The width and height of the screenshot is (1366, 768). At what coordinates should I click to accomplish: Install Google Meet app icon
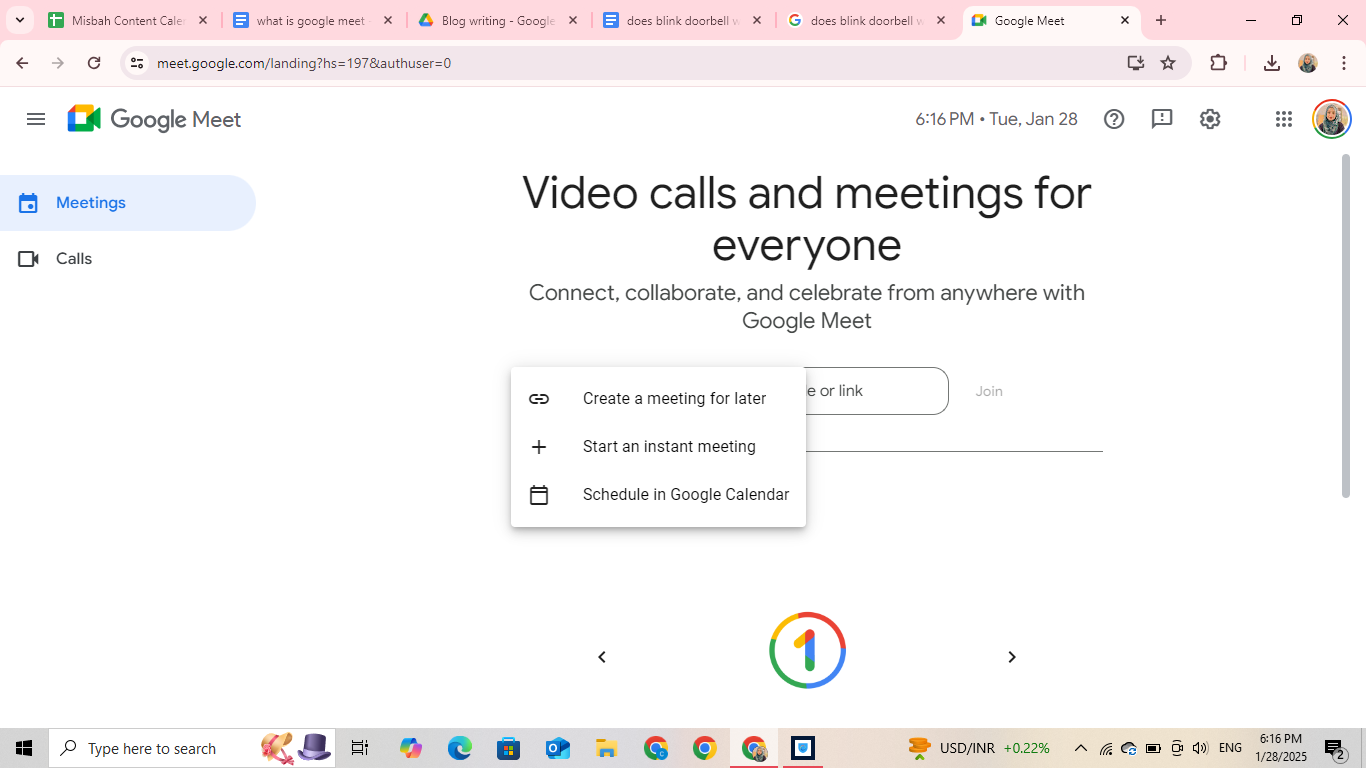click(x=1135, y=63)
